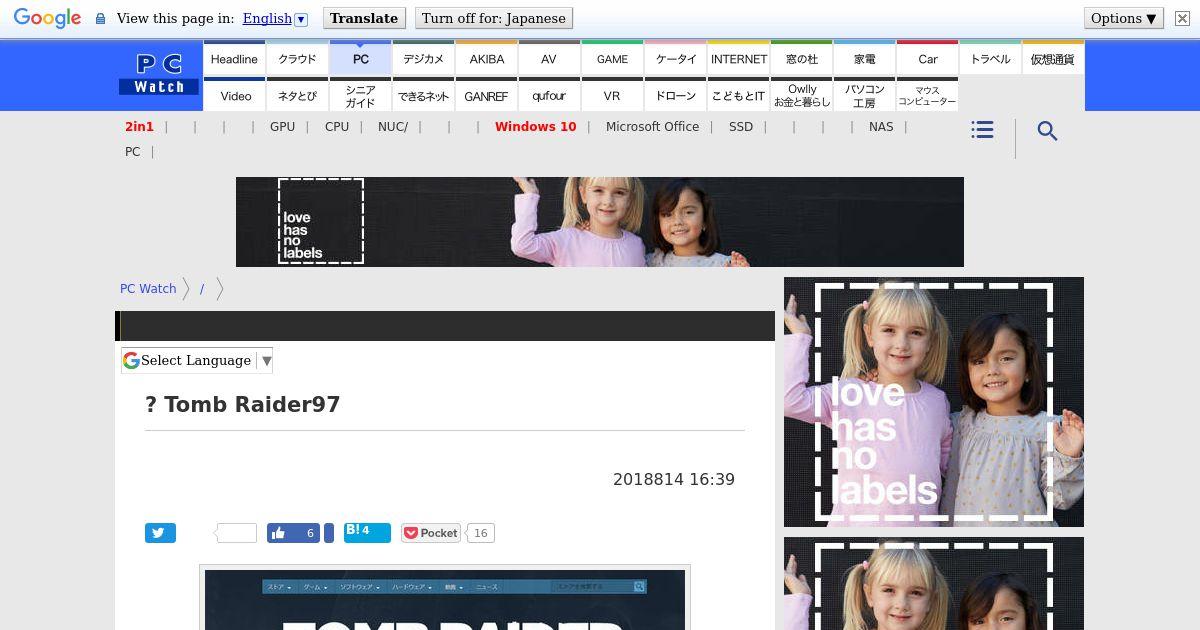
Task: Click the NAS topic link
Action: coord(881,126)
